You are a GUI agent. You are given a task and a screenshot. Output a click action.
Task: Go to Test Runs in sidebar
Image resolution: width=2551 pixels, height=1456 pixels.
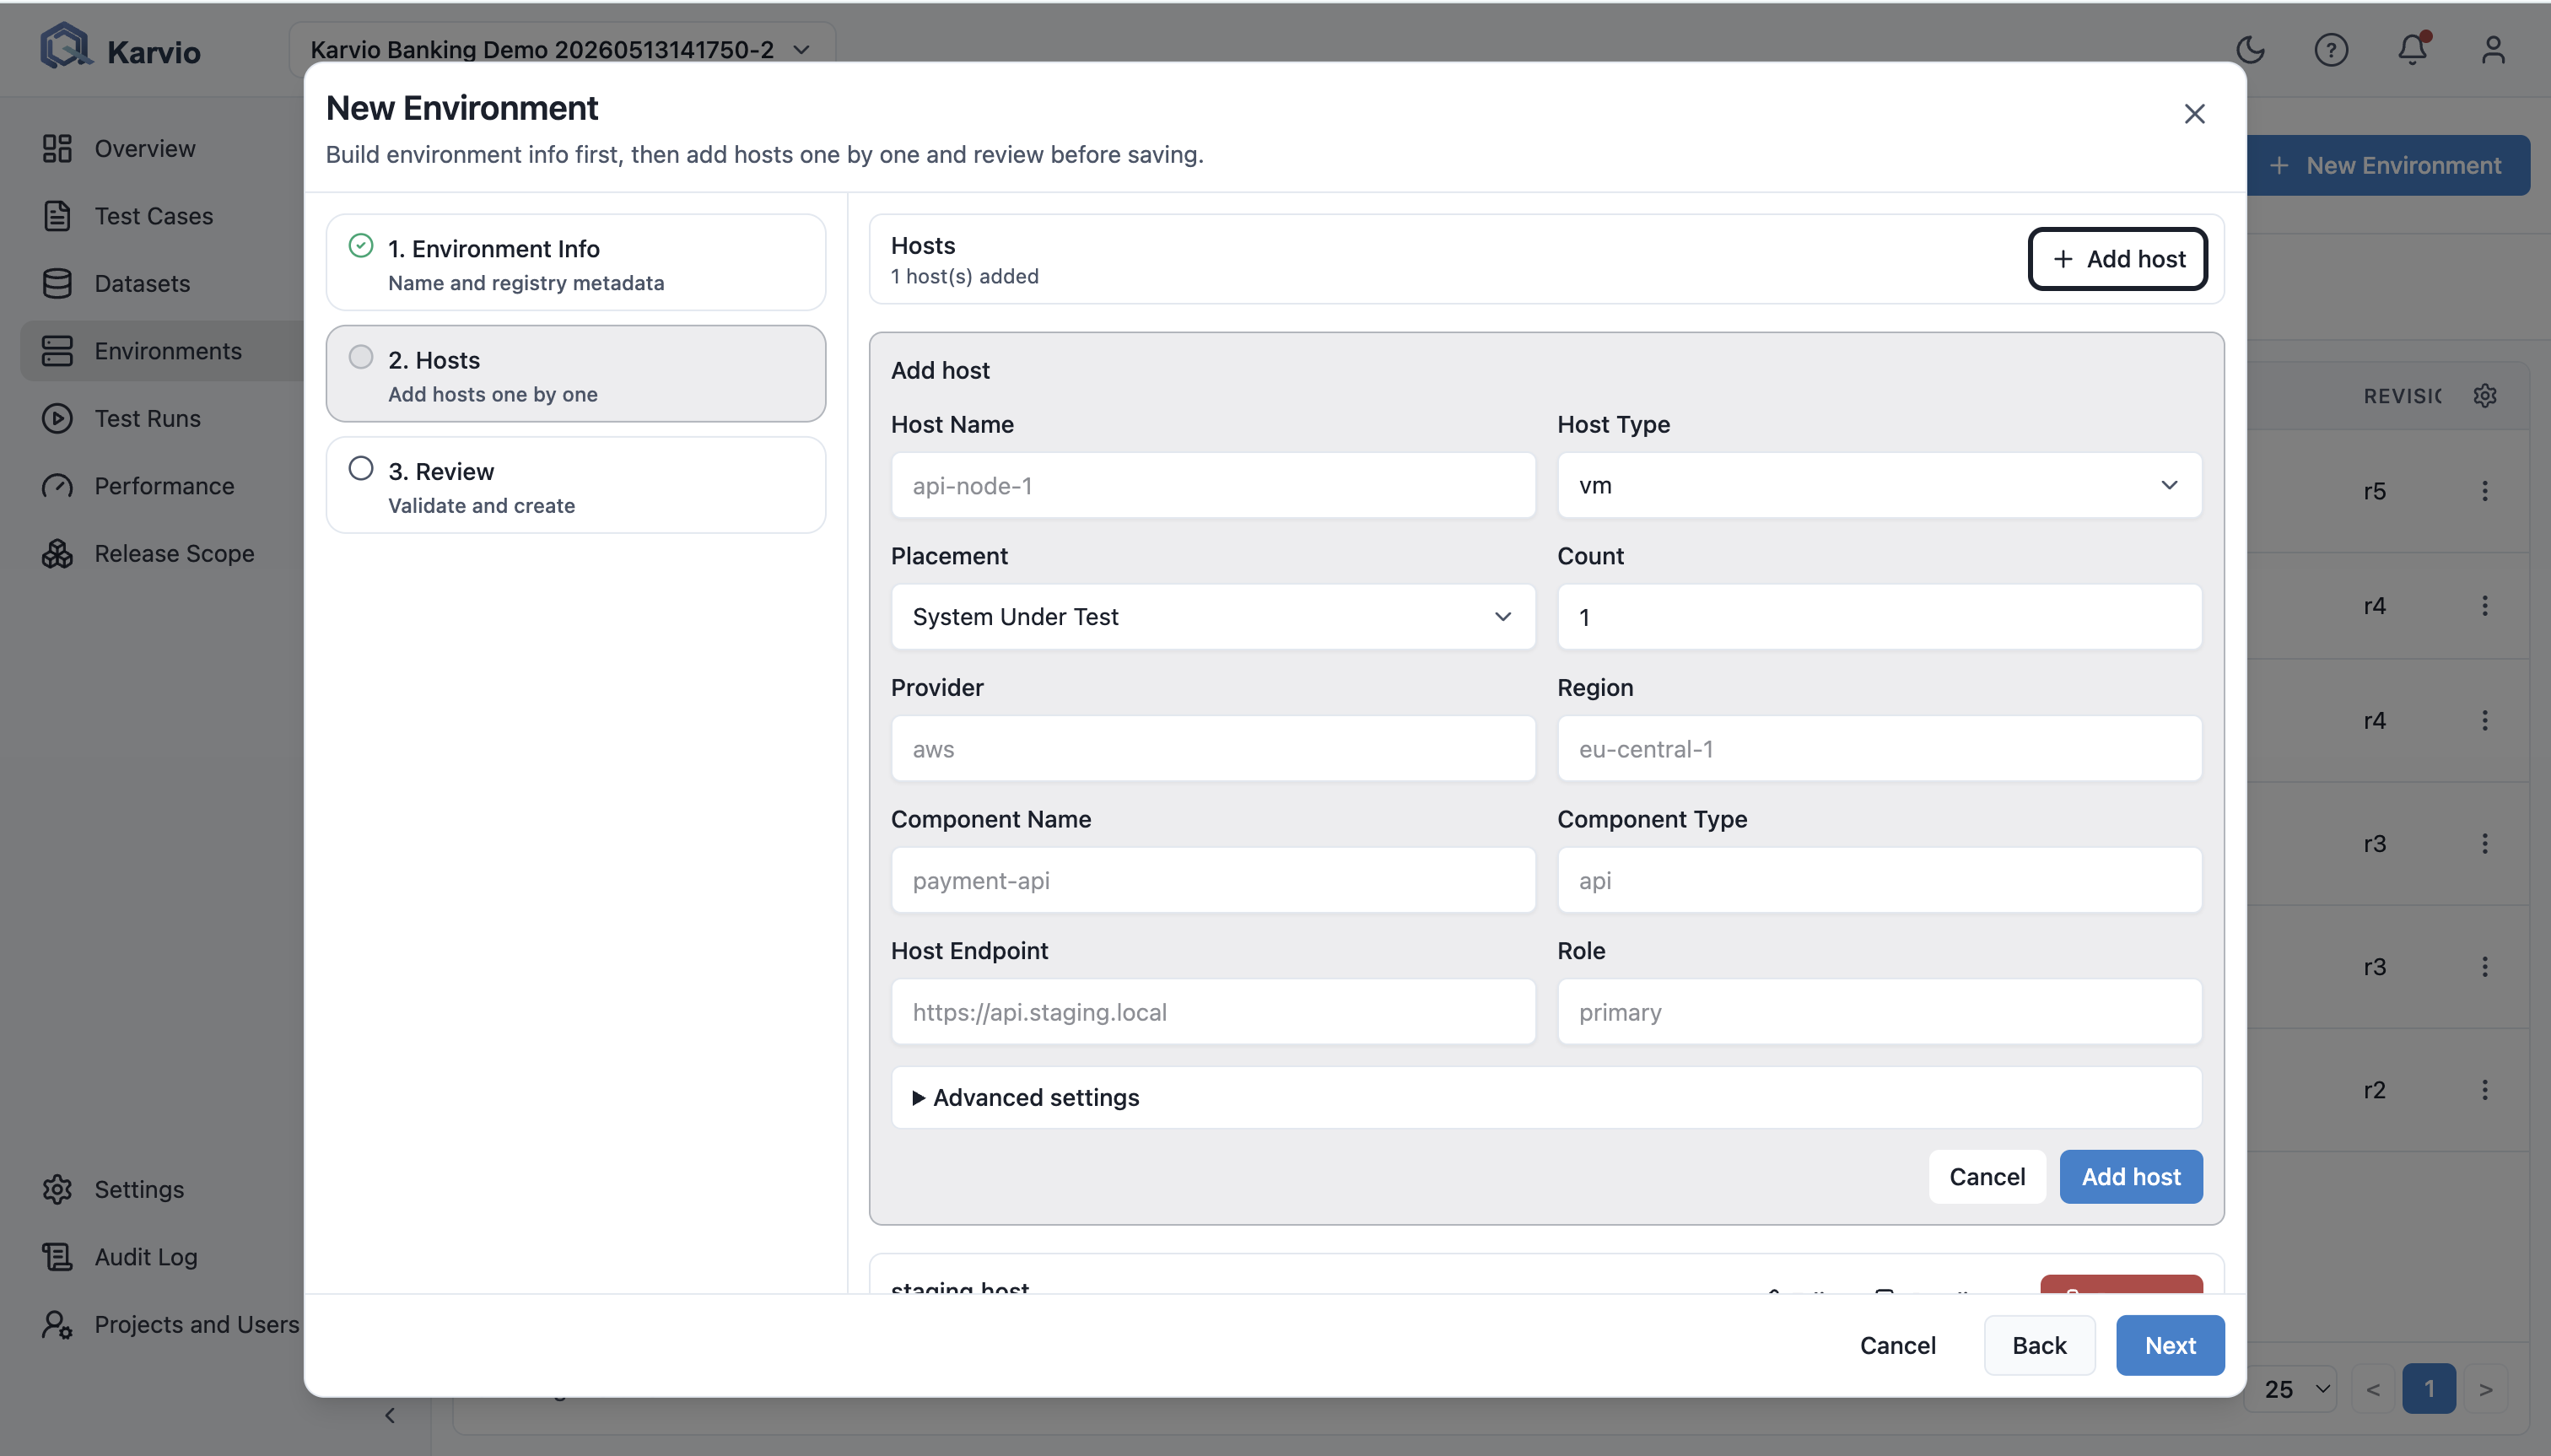147,418
